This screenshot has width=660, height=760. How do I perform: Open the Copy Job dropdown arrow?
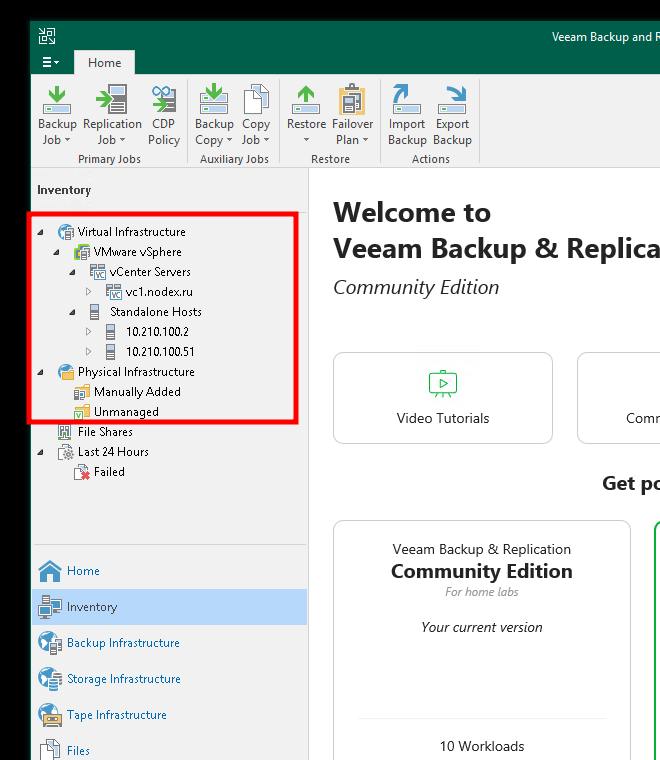(x=266, y=140)
